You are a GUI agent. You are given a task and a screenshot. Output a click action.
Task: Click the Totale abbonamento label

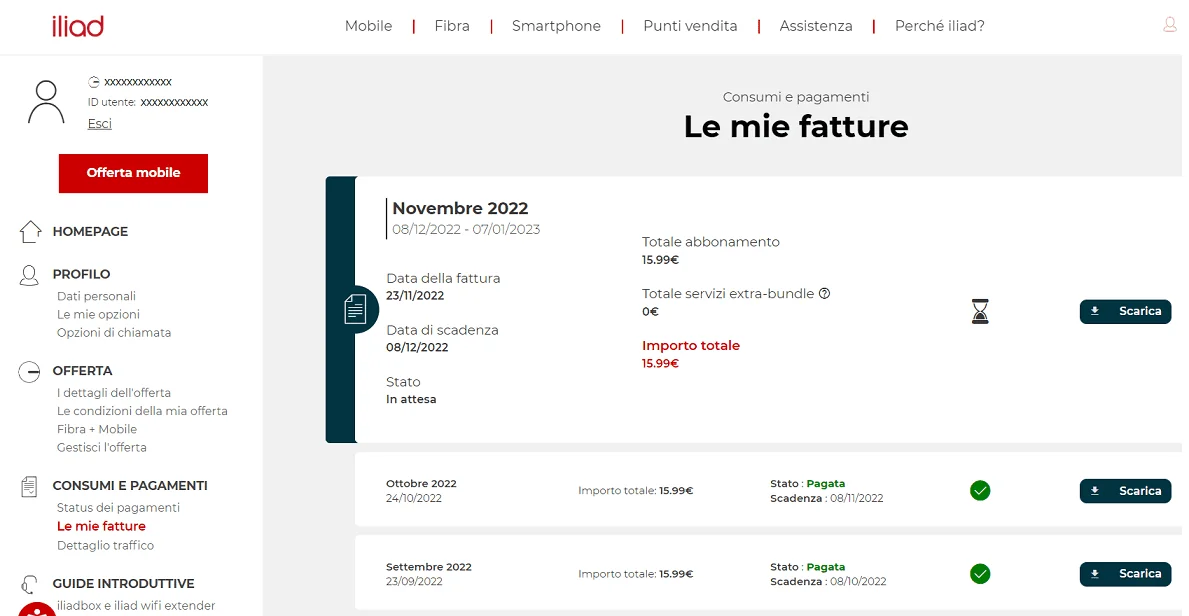(711, 242)
